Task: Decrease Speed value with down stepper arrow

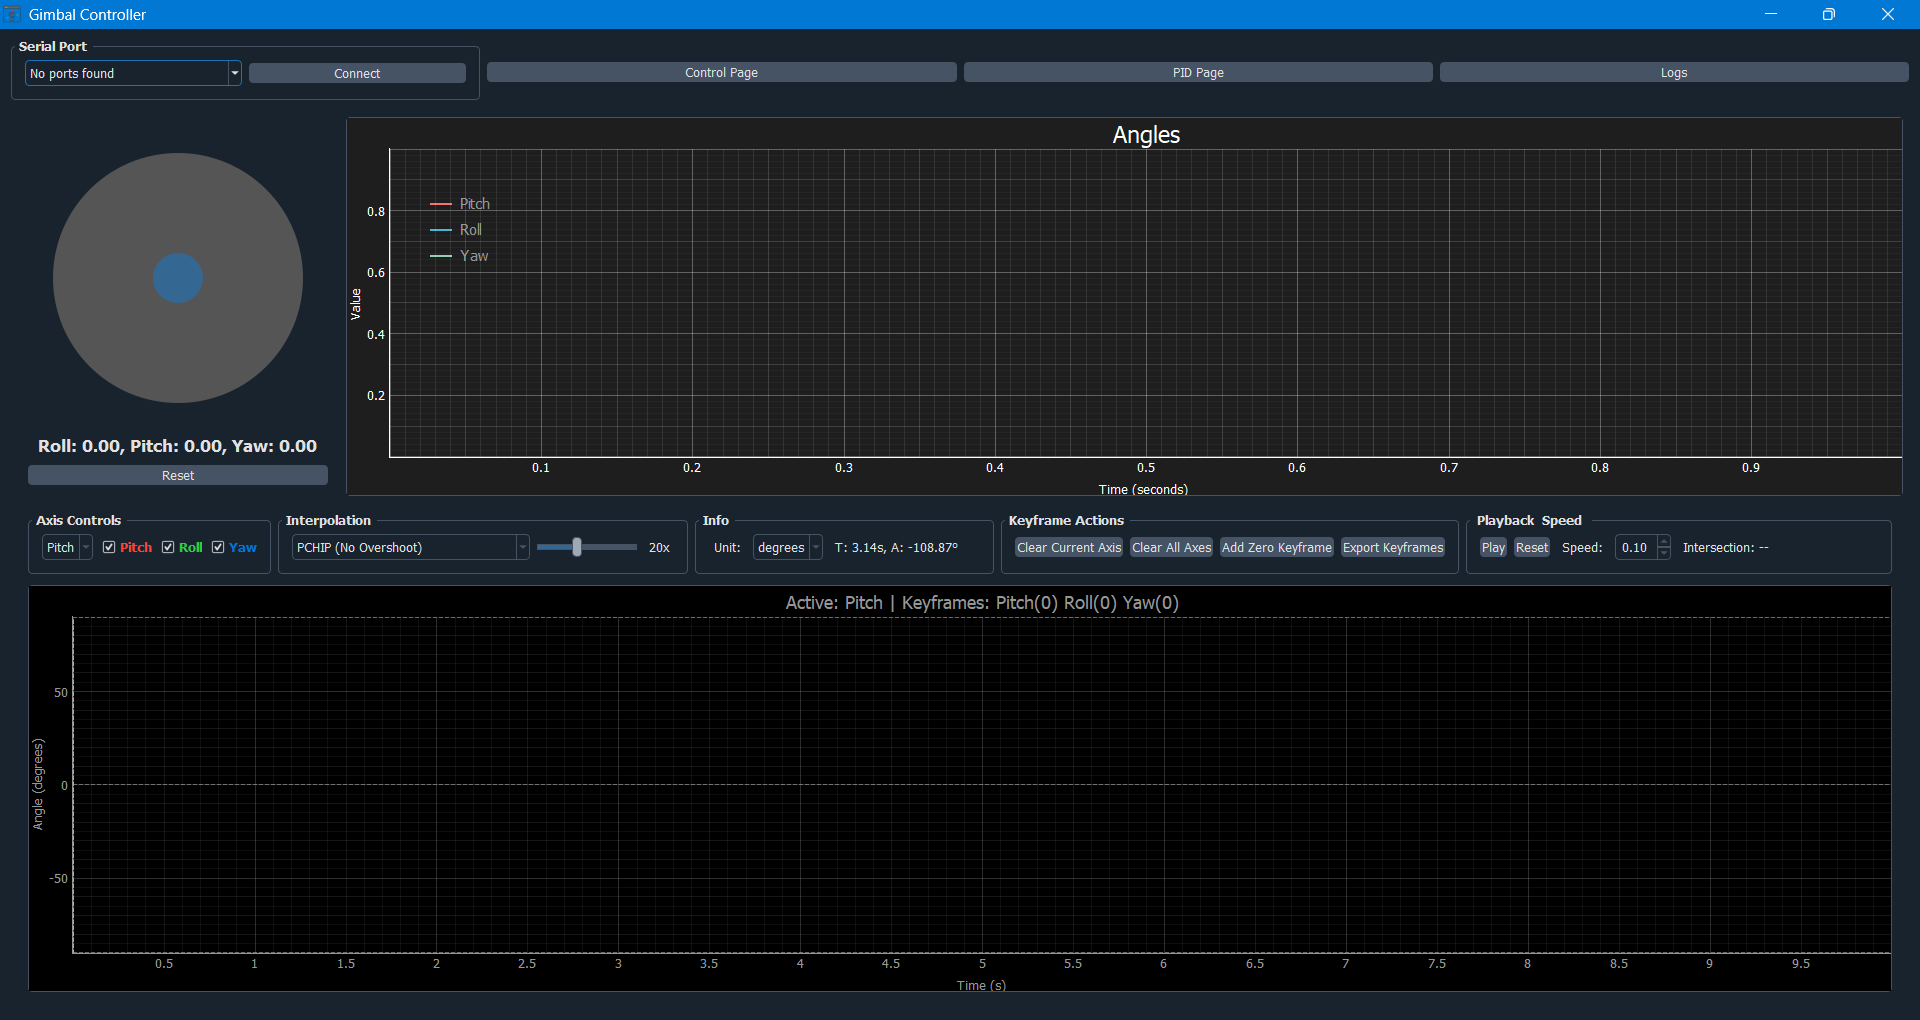Action: pos(1663,553)
